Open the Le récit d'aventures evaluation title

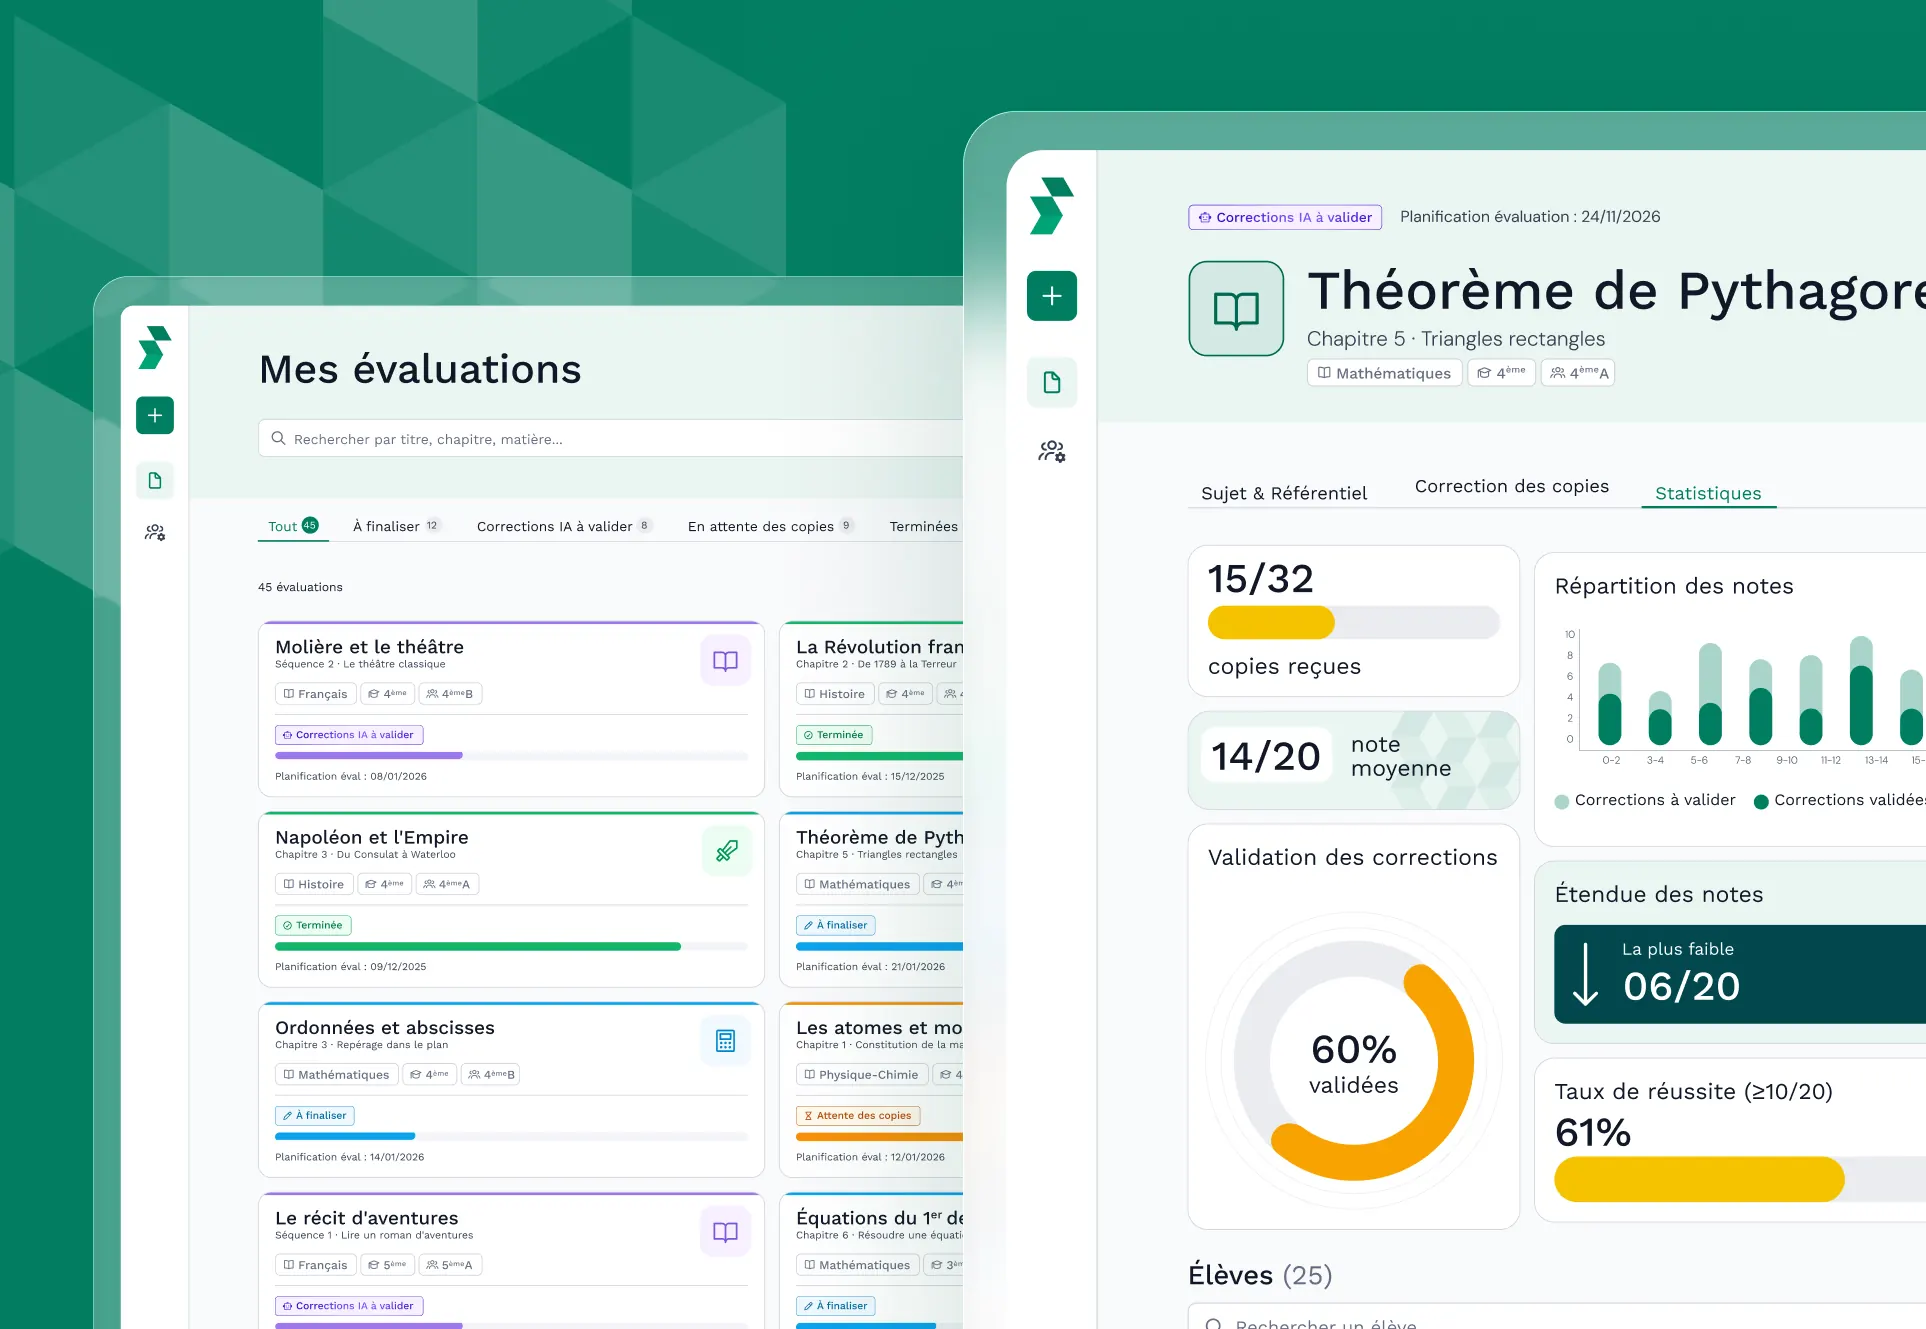tap(367, 1218)
